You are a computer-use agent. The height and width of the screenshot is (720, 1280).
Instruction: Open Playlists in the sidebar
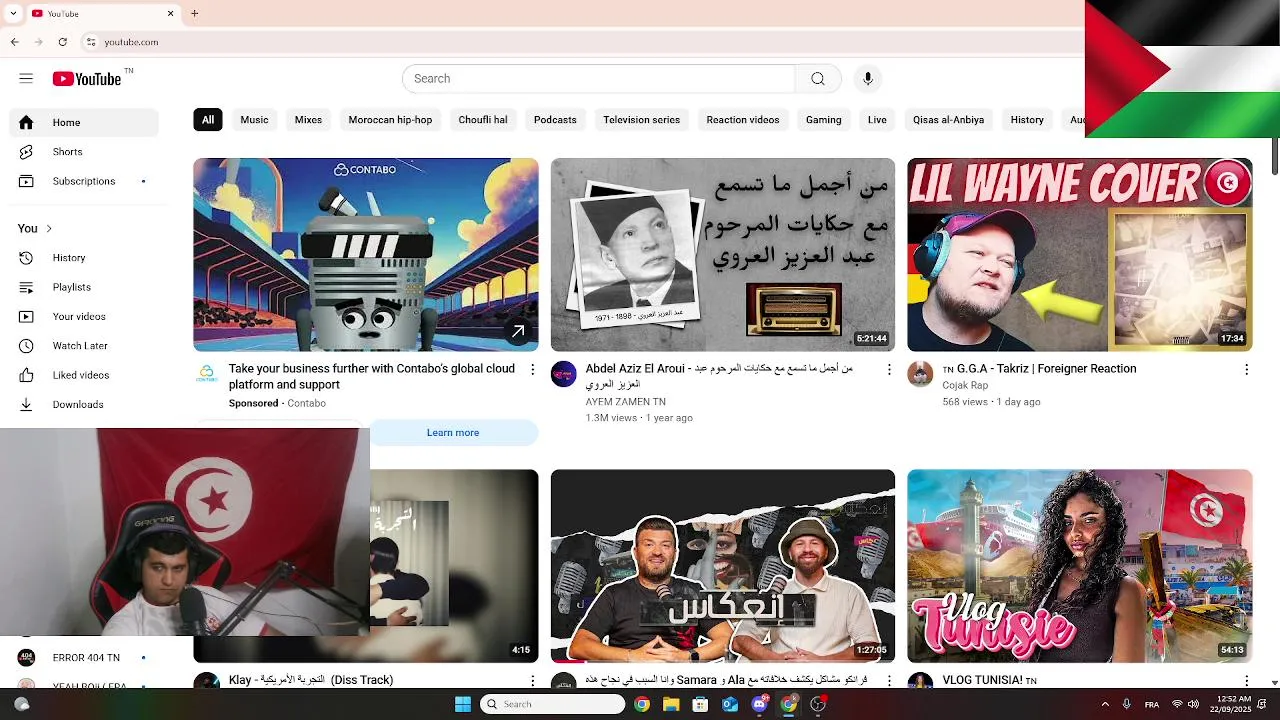coord(84,287)
